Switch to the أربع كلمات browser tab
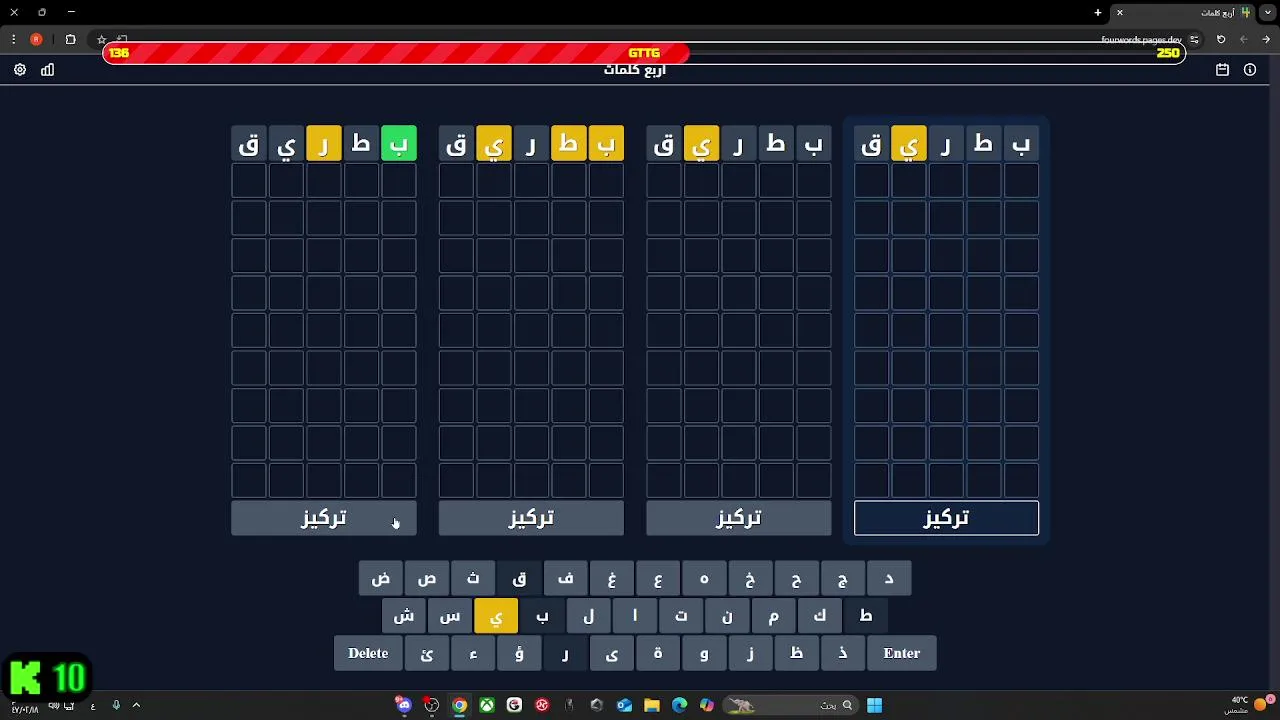This screenshot has height=720, width=1280. pos(1183,12)
